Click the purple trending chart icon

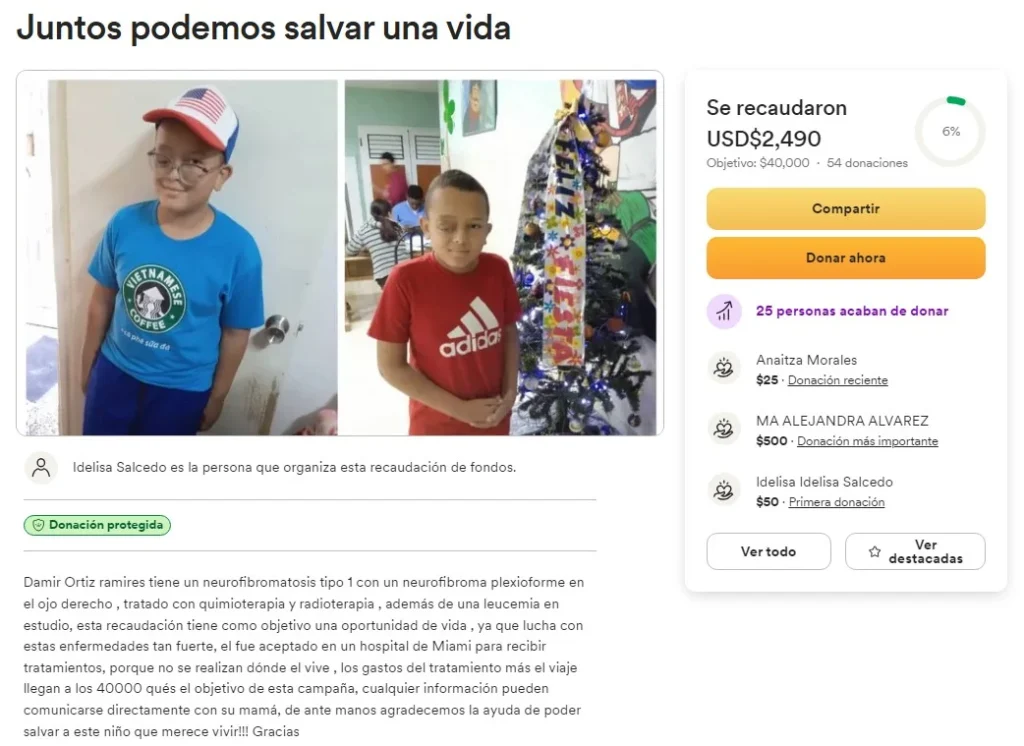(x=724, y=311)
